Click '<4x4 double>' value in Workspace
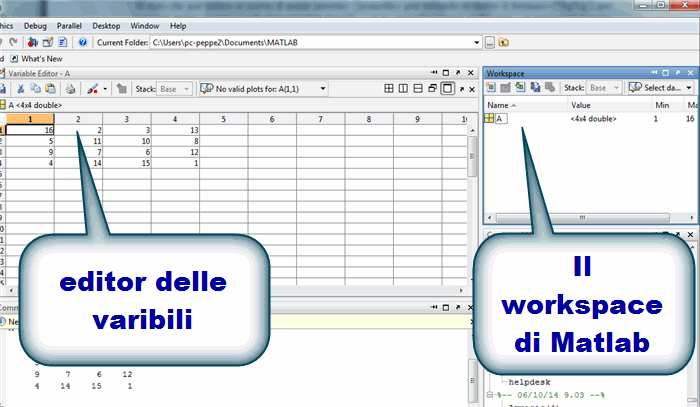The height and width of the screenshot is (407, 700). point(593,119)
